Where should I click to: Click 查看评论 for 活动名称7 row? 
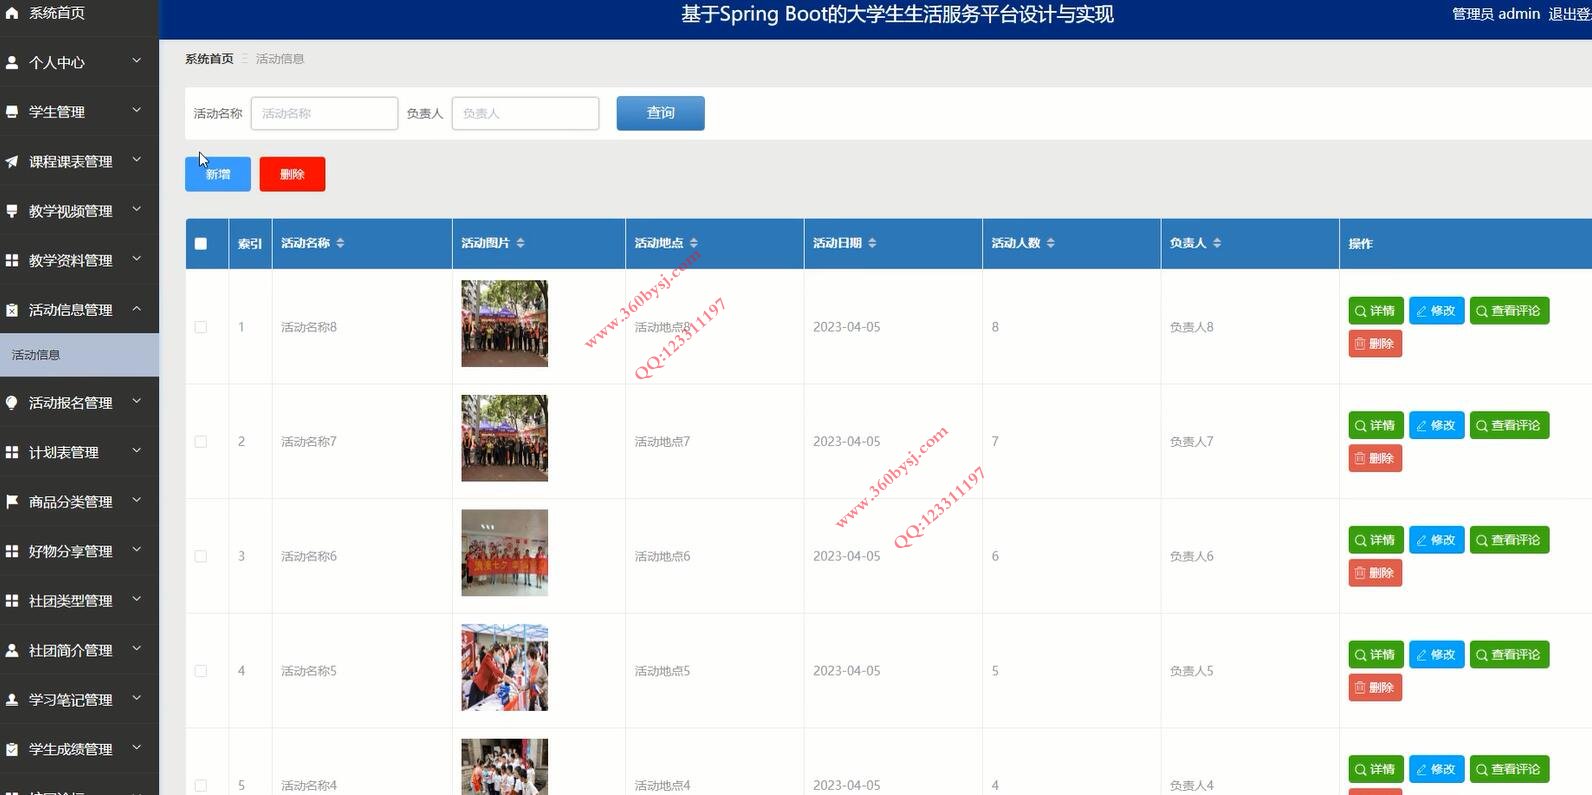pos(1509,425)
